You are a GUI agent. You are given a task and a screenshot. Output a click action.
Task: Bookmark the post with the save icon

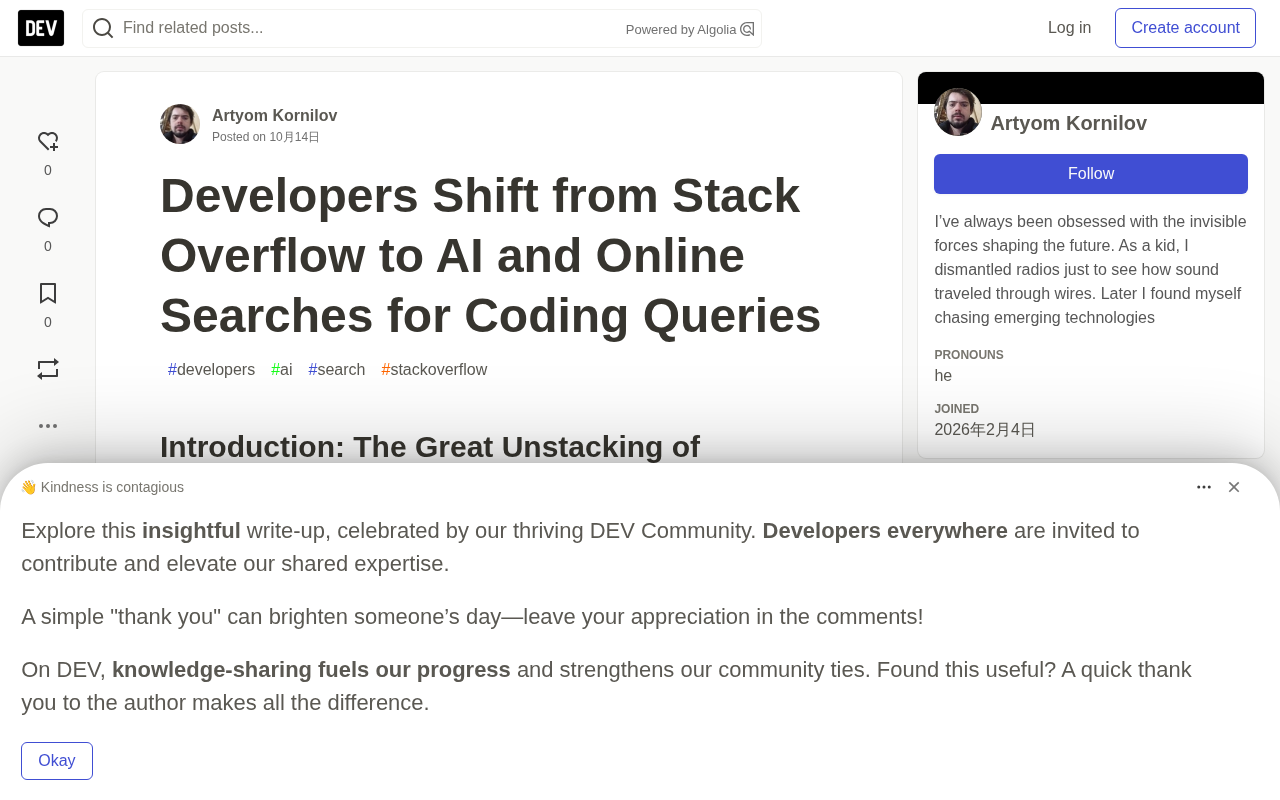pos(48,294)
